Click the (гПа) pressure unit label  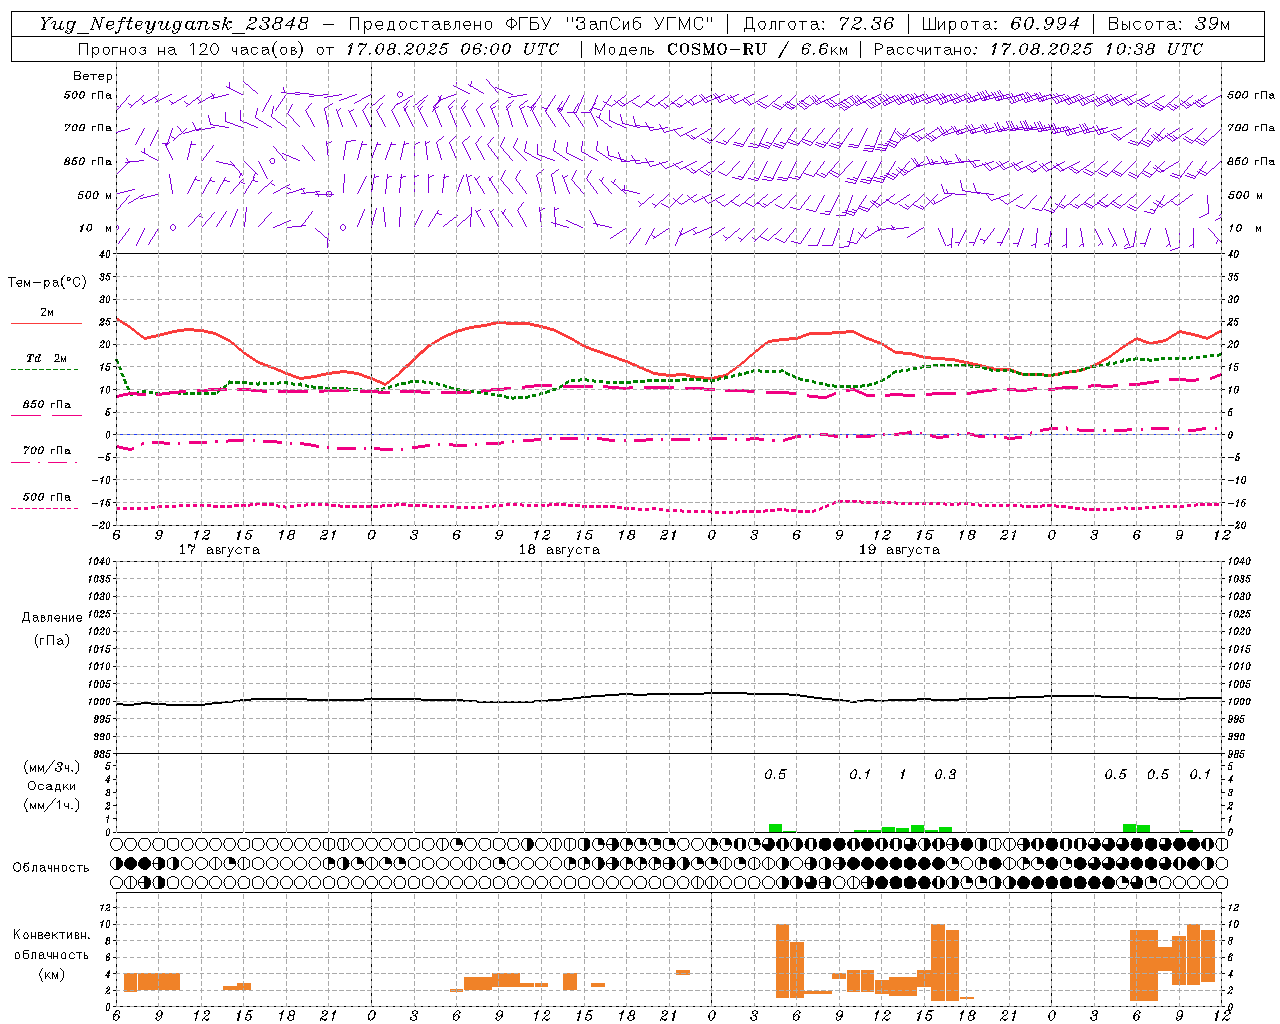(52, 640)
